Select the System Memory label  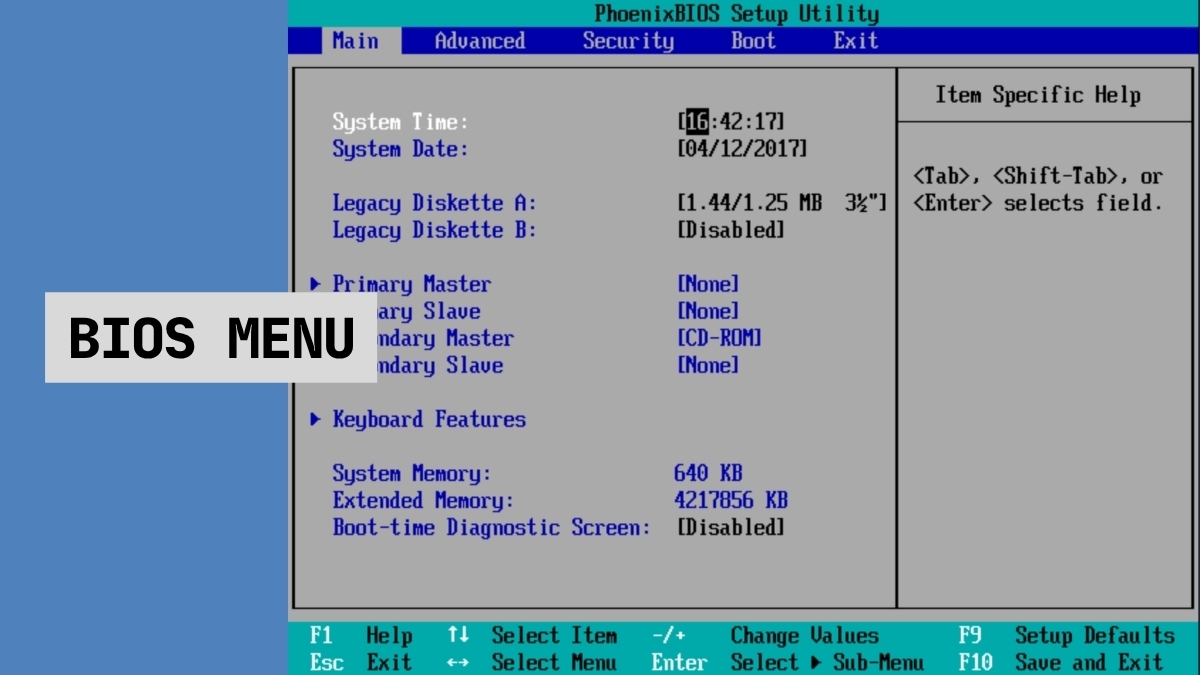(x=412, y=473)
